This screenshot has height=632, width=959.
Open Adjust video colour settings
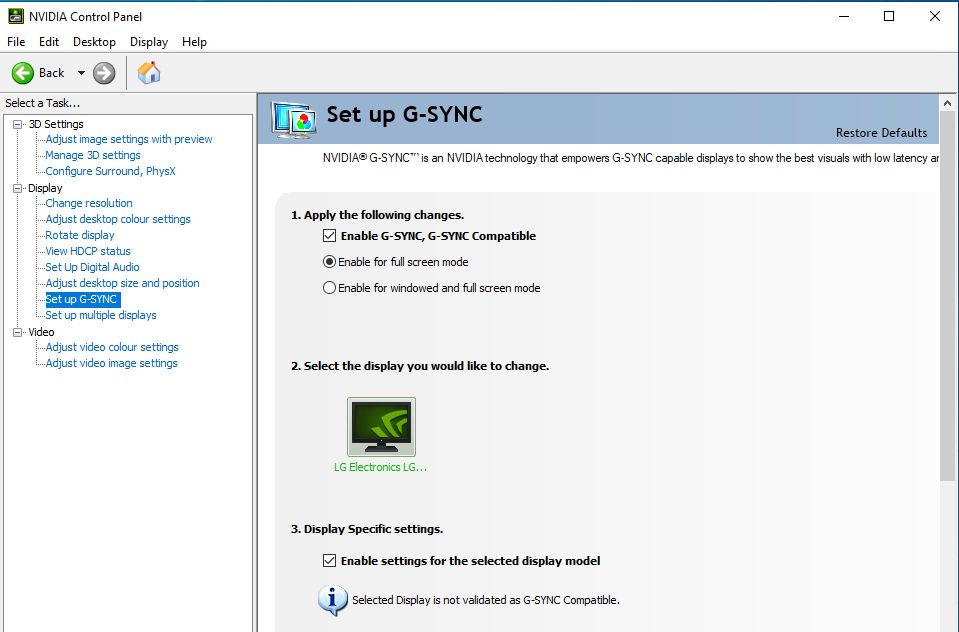click(112, 347)
